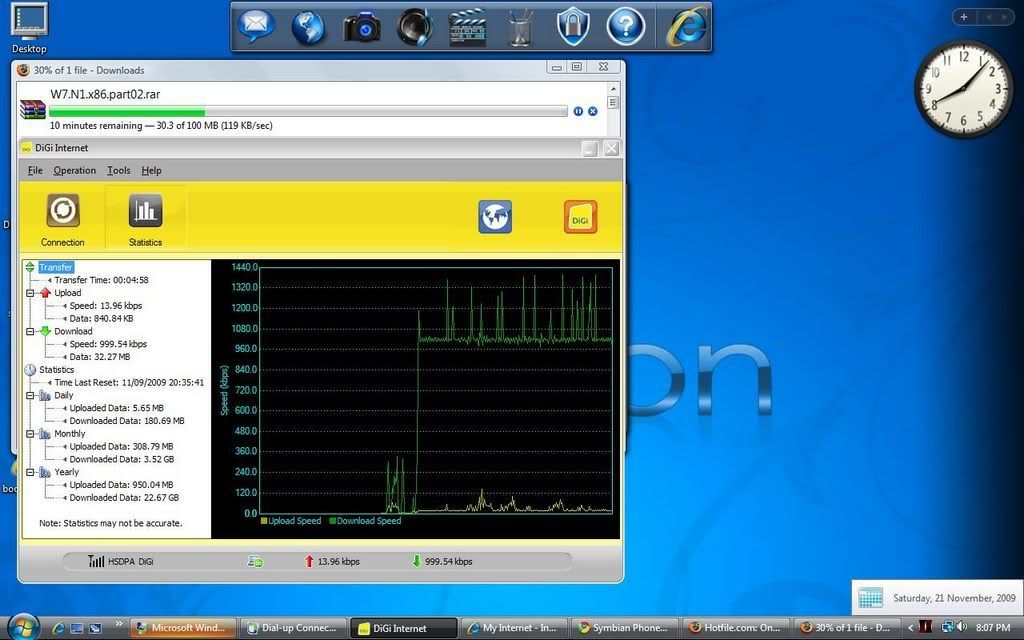Expand the quick launch overflow chevron

click(119, 624)
